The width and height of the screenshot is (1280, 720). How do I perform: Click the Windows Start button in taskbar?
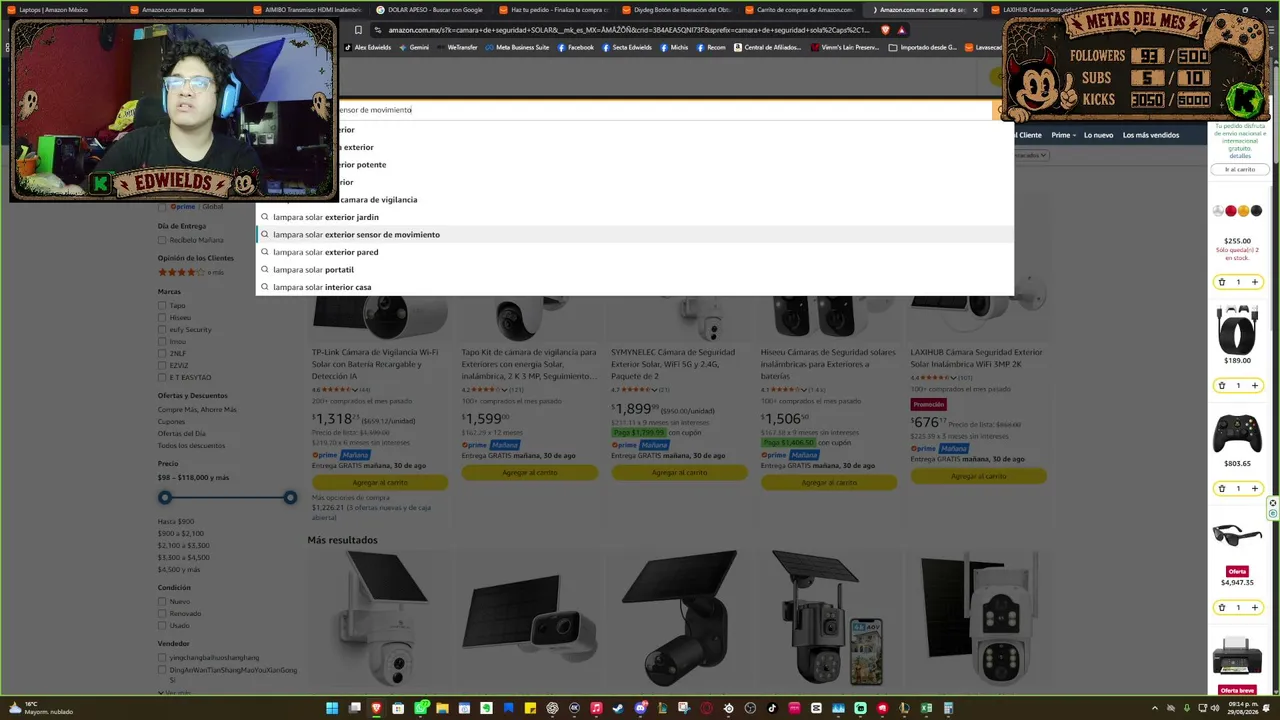332,708
